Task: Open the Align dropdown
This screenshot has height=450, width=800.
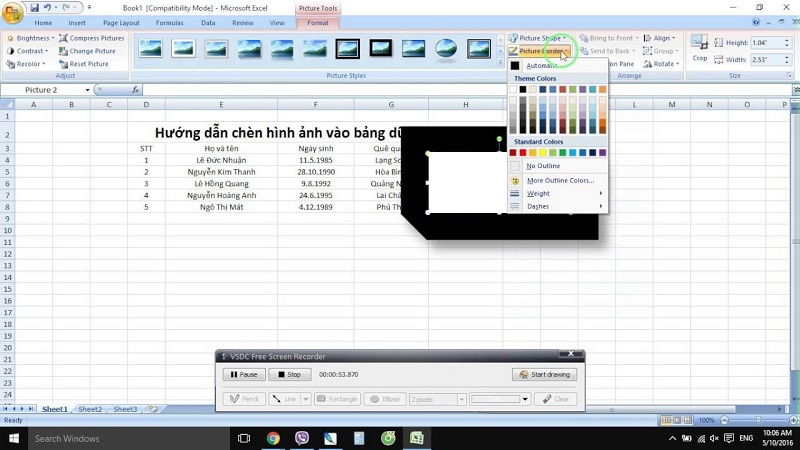Action: tap(659, 38)
